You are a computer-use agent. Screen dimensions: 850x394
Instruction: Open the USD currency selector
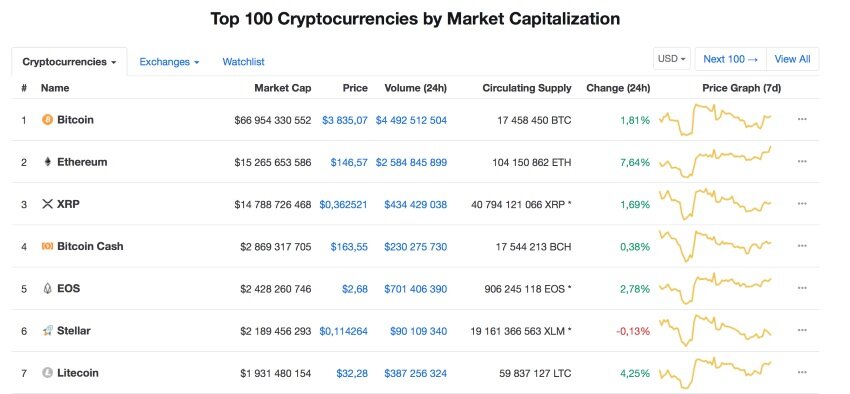(x=672, y=59)
